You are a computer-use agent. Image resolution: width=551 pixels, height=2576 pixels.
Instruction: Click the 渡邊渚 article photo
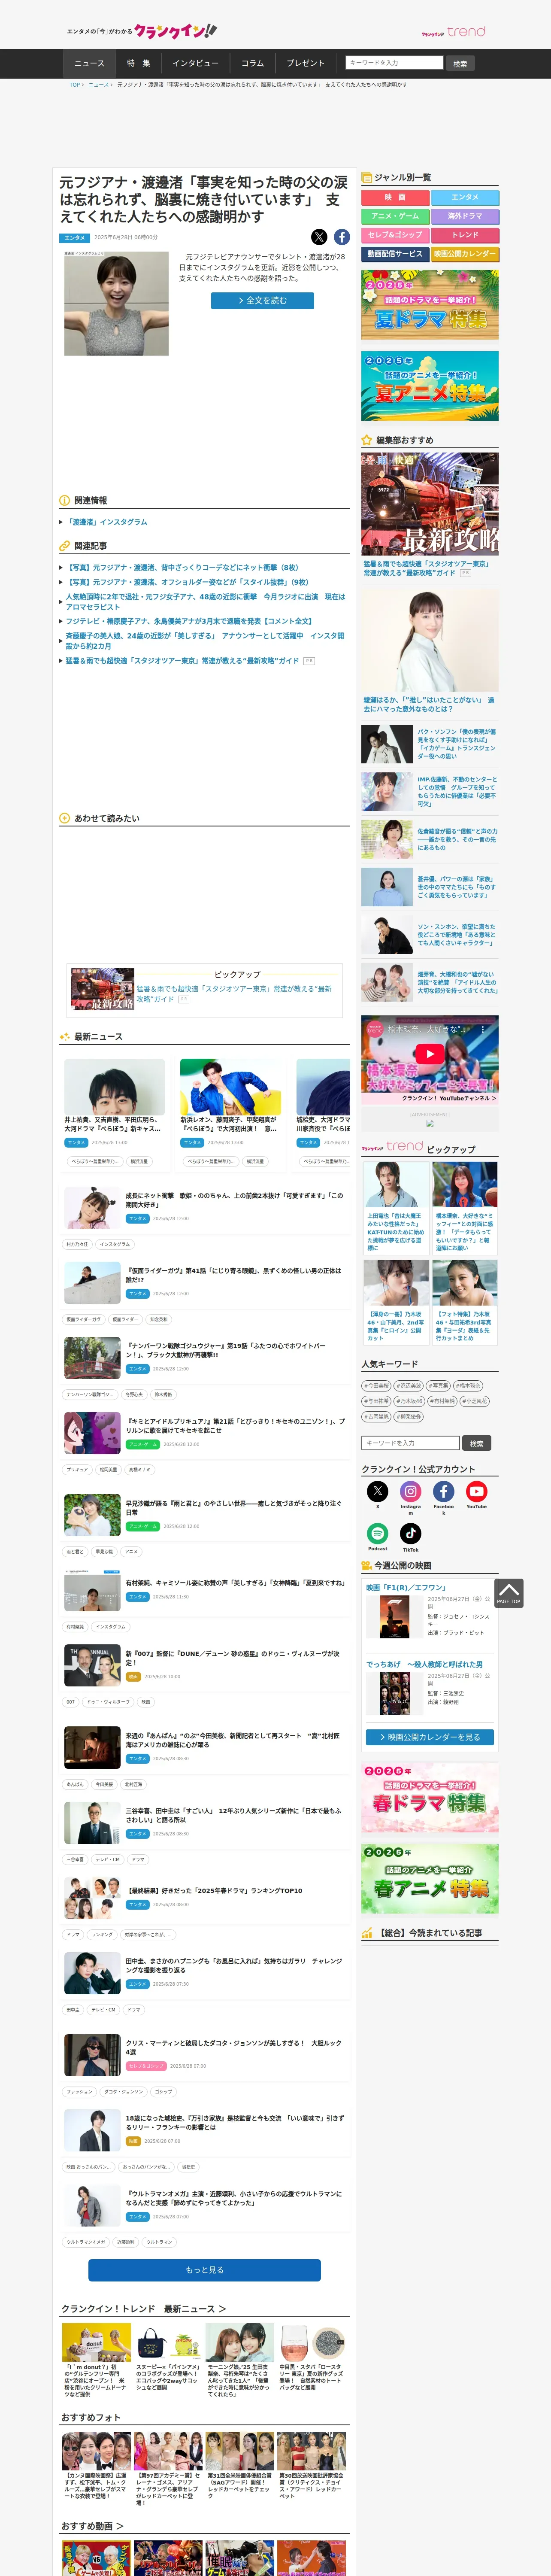coord(116,303)
